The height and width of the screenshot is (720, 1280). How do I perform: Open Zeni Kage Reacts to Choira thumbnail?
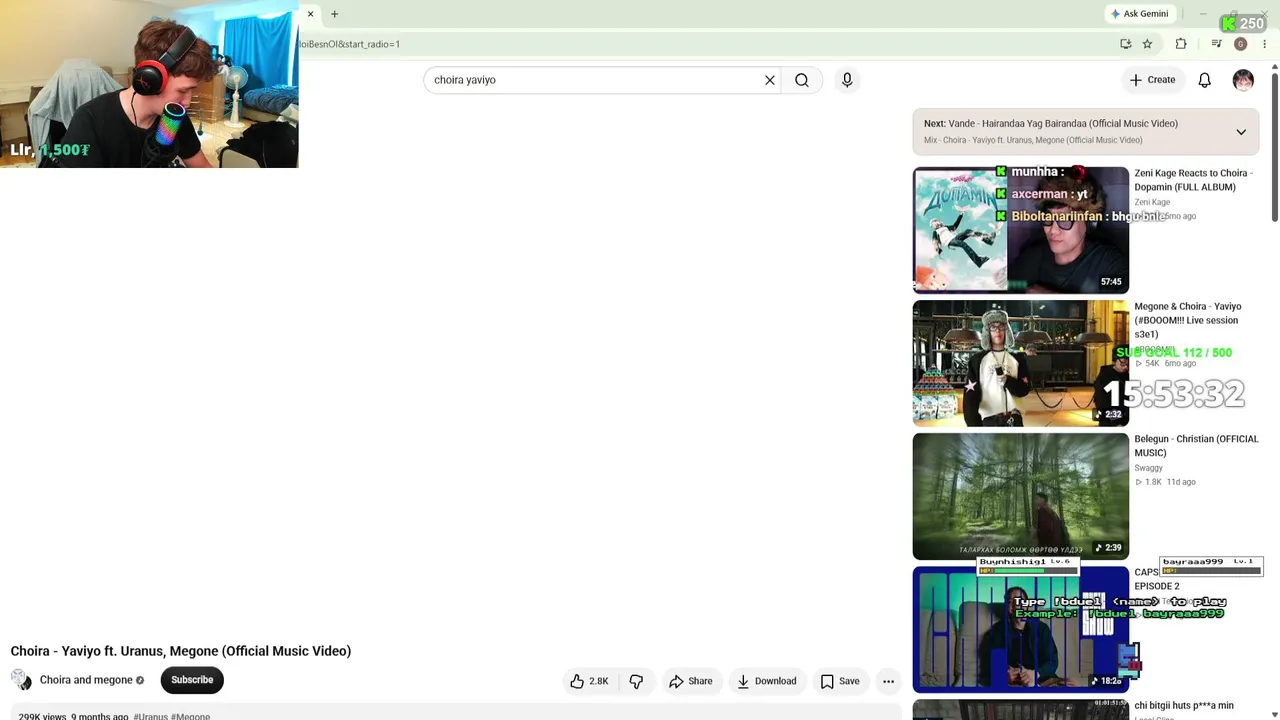(x=1021, y=230)
